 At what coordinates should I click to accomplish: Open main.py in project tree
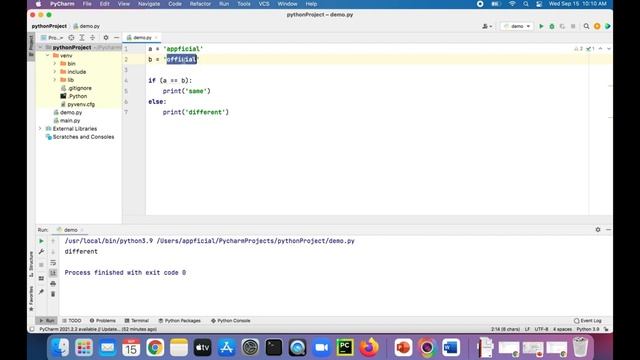tap(67, 120)
